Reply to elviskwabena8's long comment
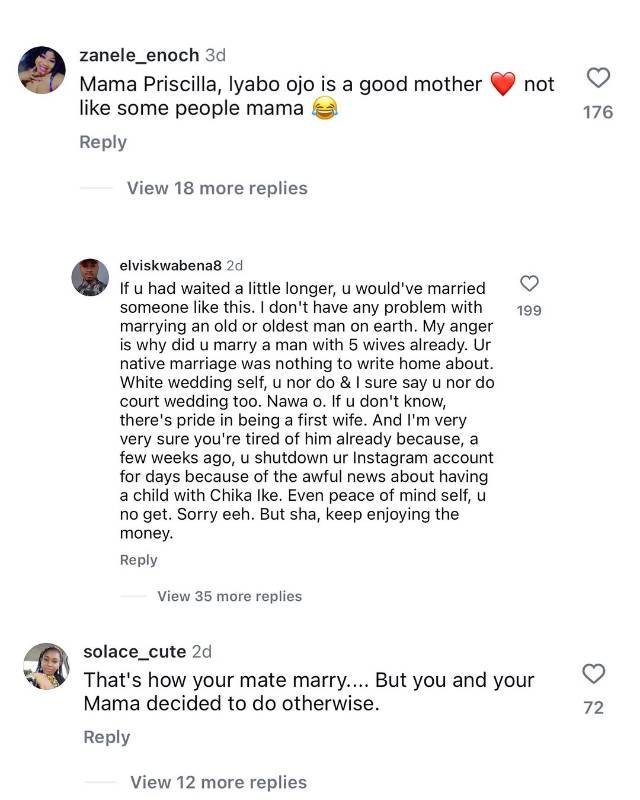 click(x=138, y=560)
